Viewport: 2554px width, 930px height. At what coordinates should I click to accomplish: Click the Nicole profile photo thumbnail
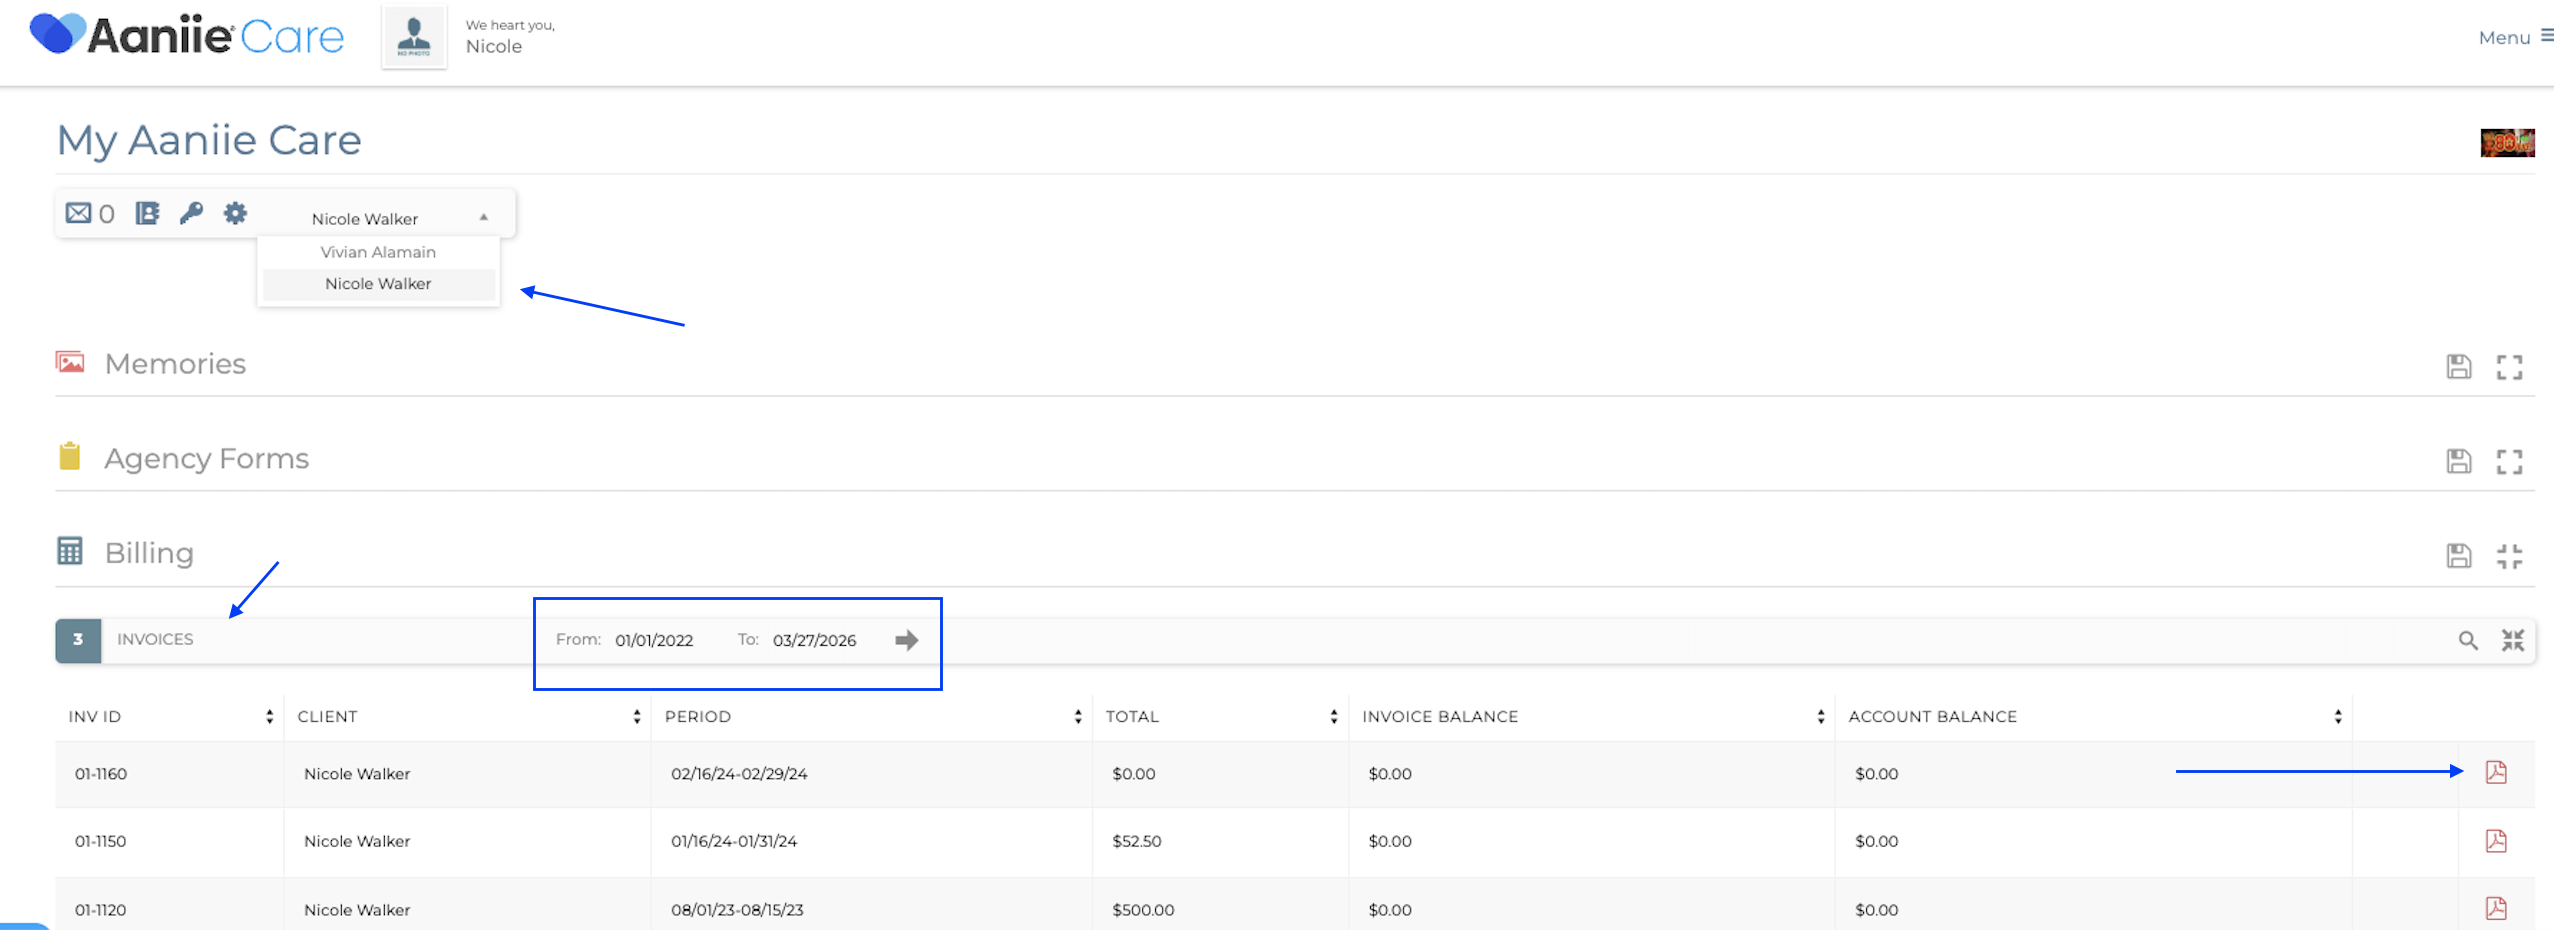(414, 37)
